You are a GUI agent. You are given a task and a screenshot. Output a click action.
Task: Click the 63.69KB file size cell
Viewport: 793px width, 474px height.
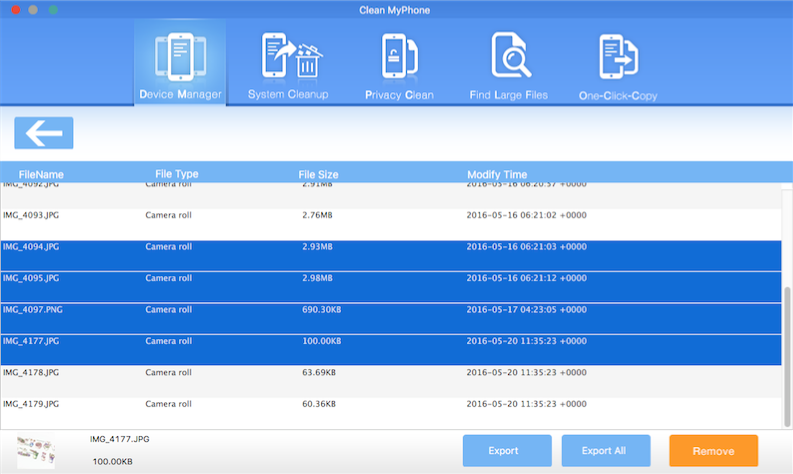(x=319, y=372)
